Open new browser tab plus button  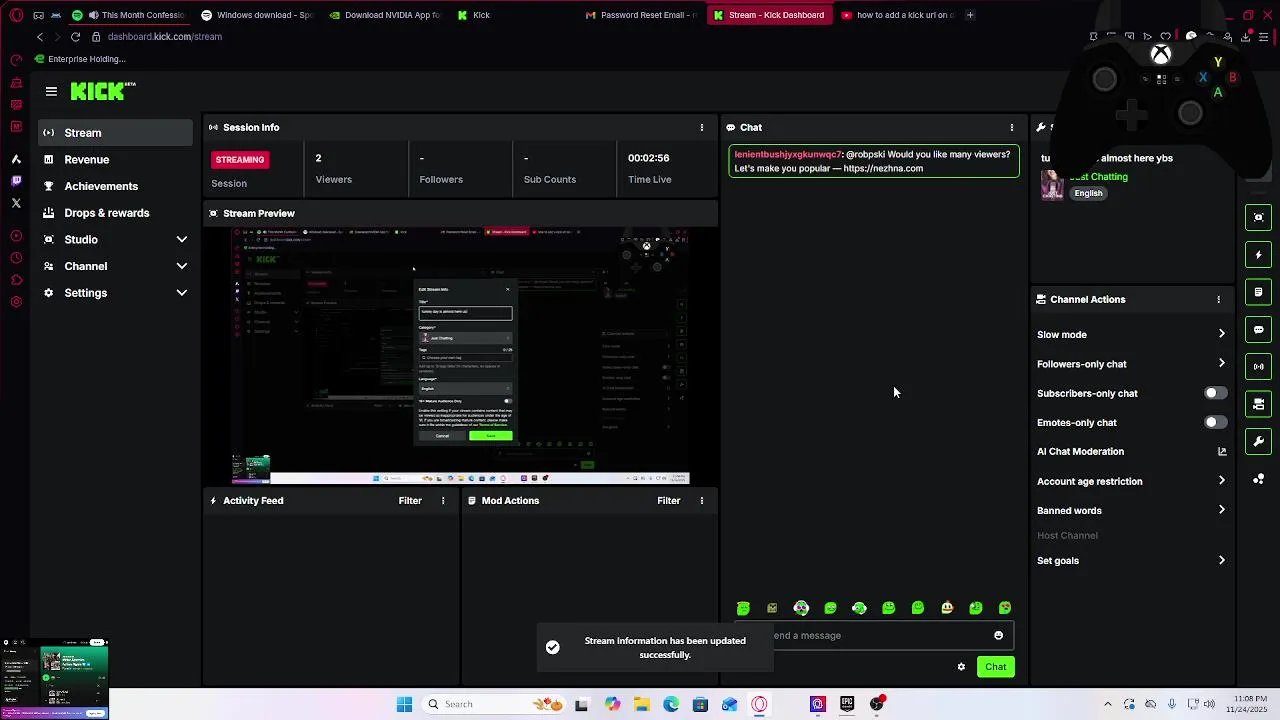tap(970, 15)
